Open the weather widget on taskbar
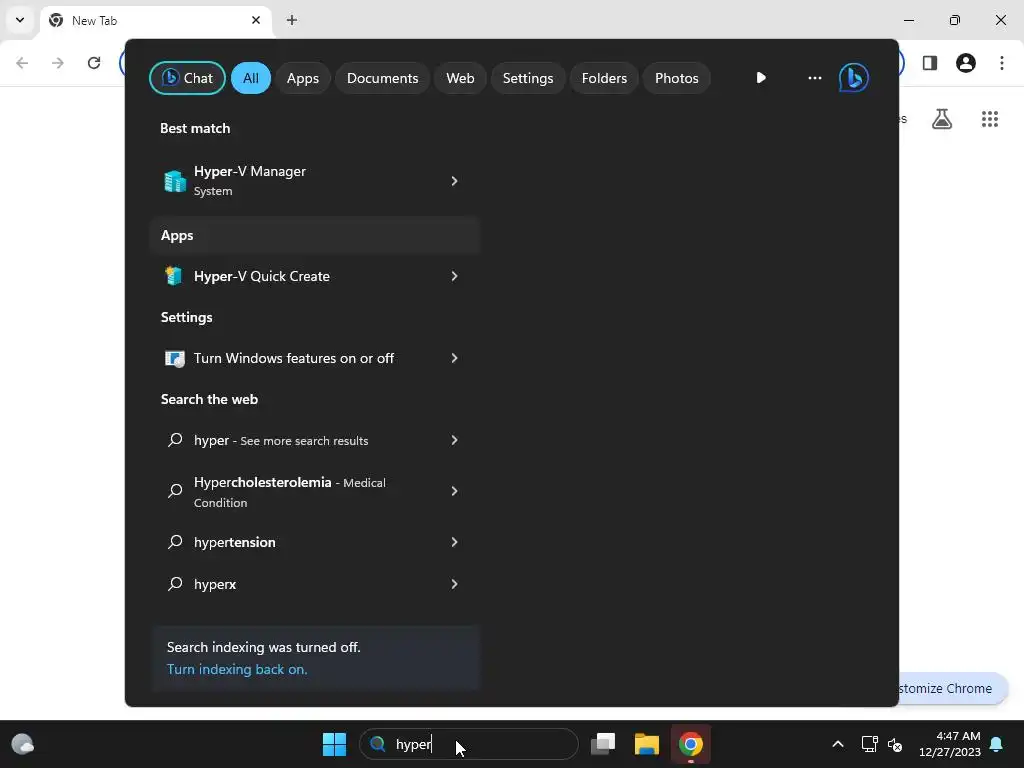The width and height of the screenshot is (1024, 768). (23, 744)
